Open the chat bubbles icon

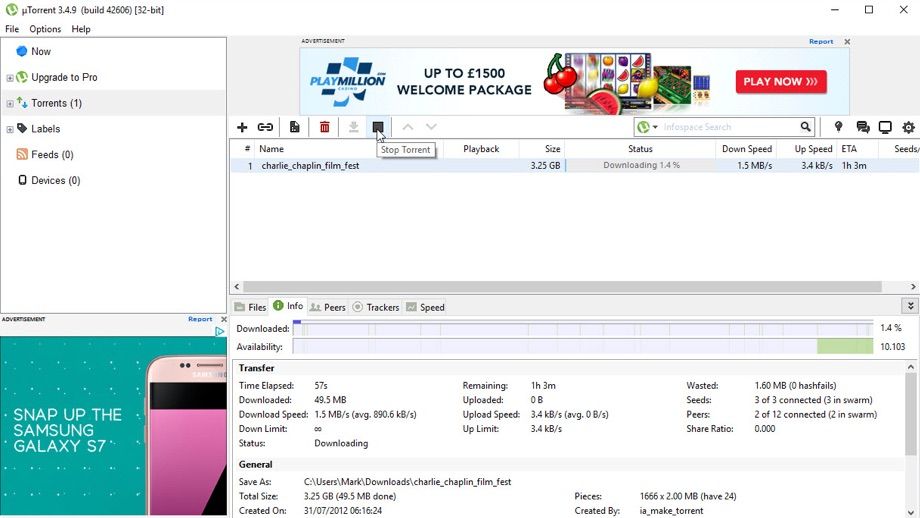click(862, 127)
